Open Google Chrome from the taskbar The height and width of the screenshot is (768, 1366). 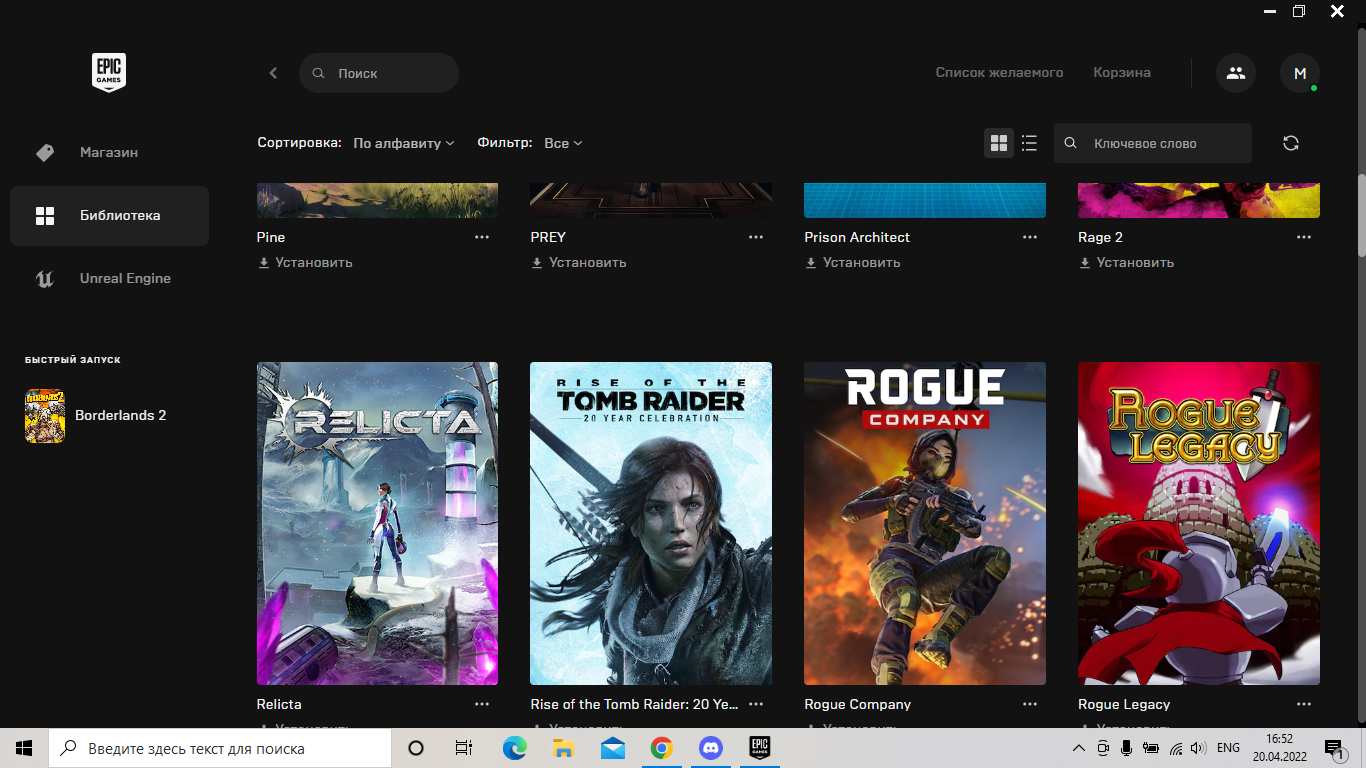pos(661,748)
